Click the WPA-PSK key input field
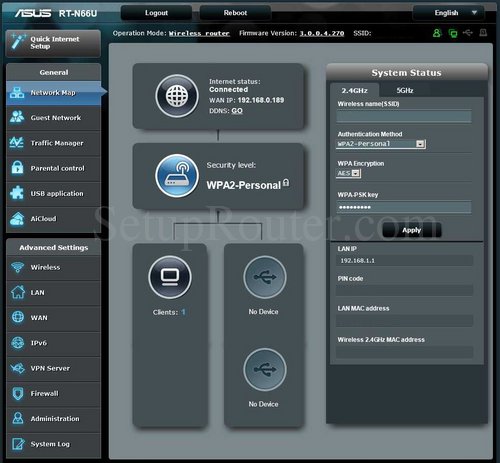The image size is (500, 463). [404, 207]
